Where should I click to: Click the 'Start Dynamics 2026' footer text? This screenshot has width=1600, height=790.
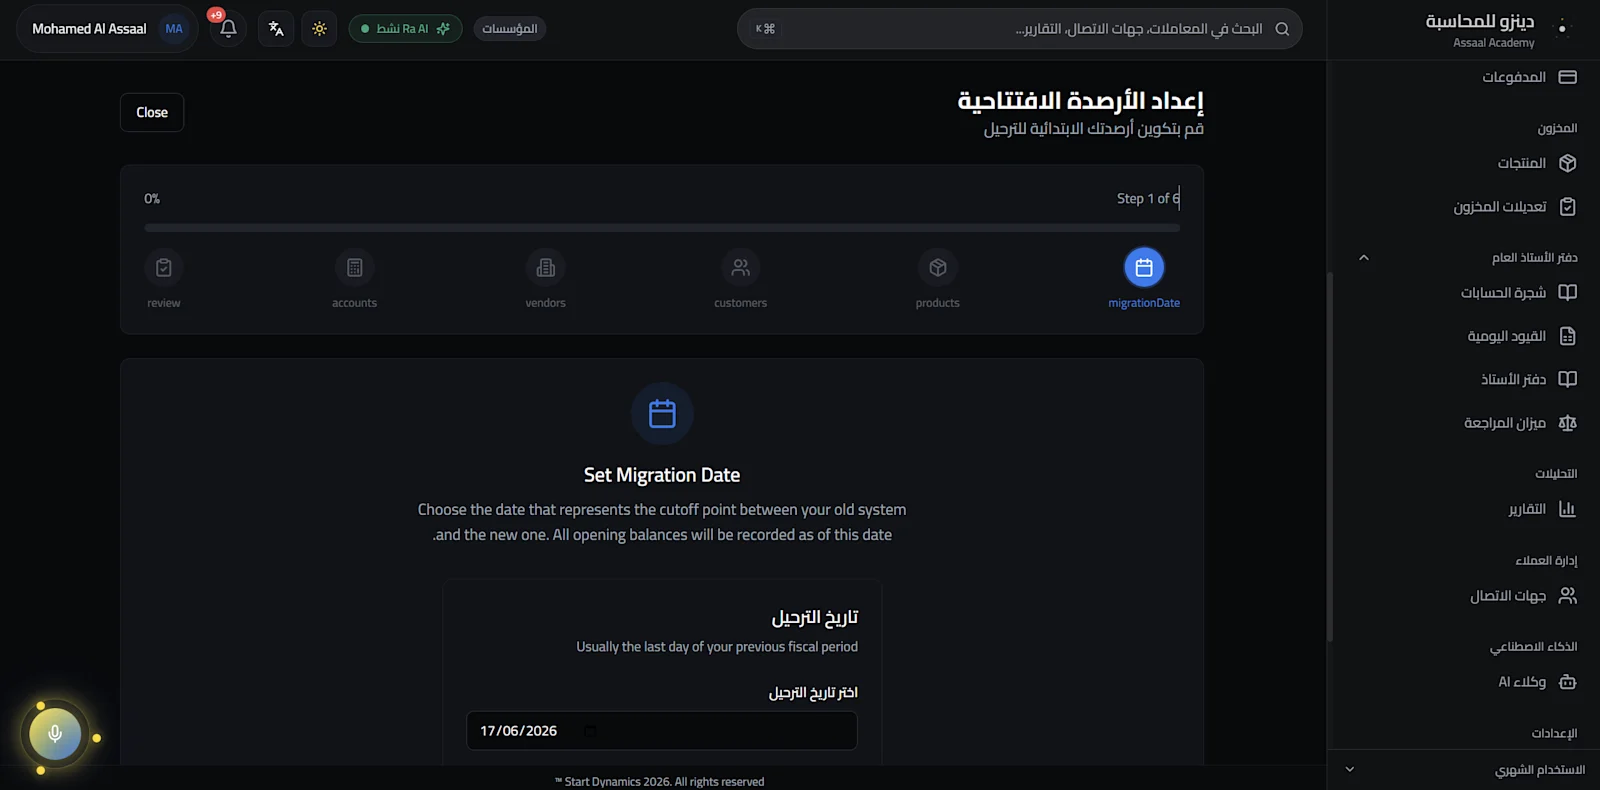[660, 782]
